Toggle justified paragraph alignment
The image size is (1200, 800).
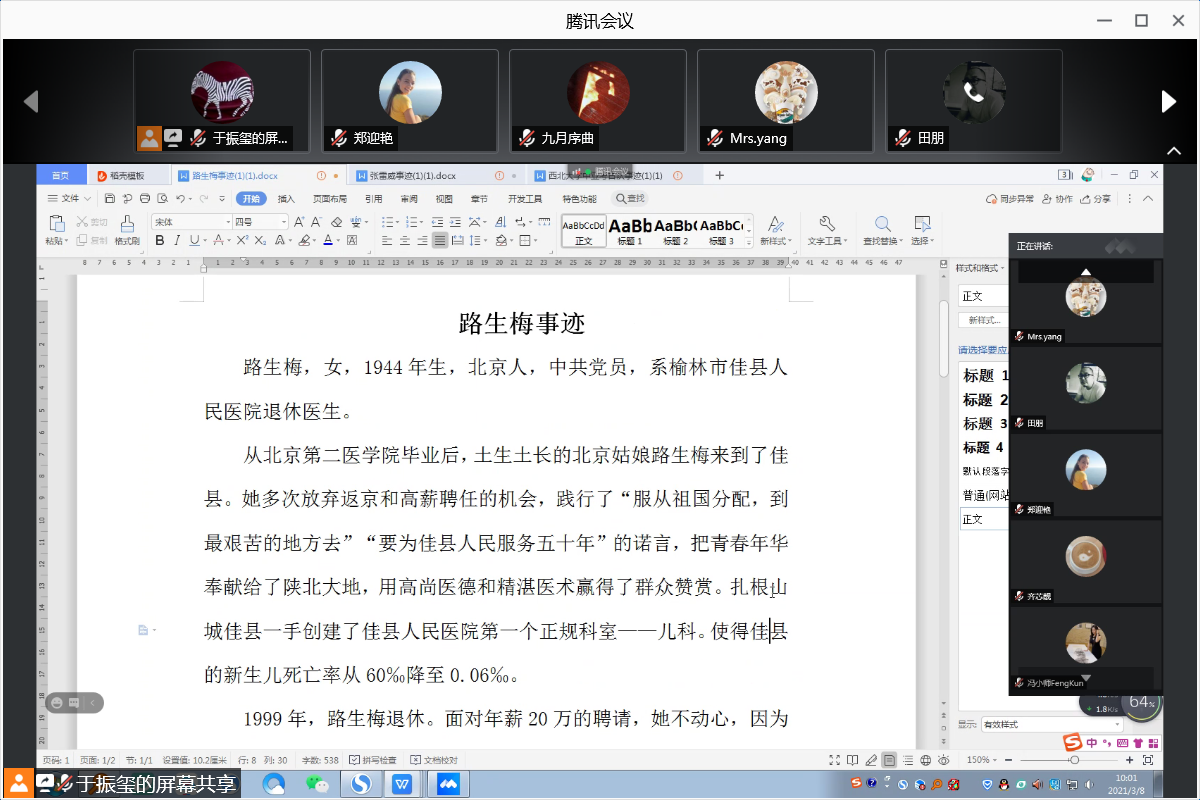click(x=439, y=241)
